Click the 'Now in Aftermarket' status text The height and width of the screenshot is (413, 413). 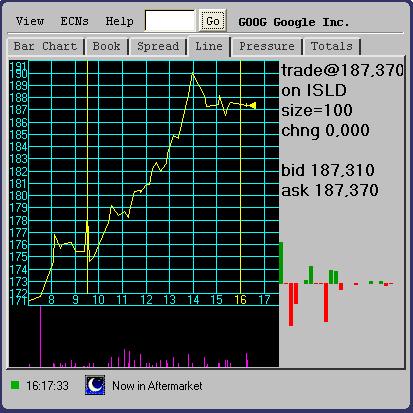coord(157,386)
